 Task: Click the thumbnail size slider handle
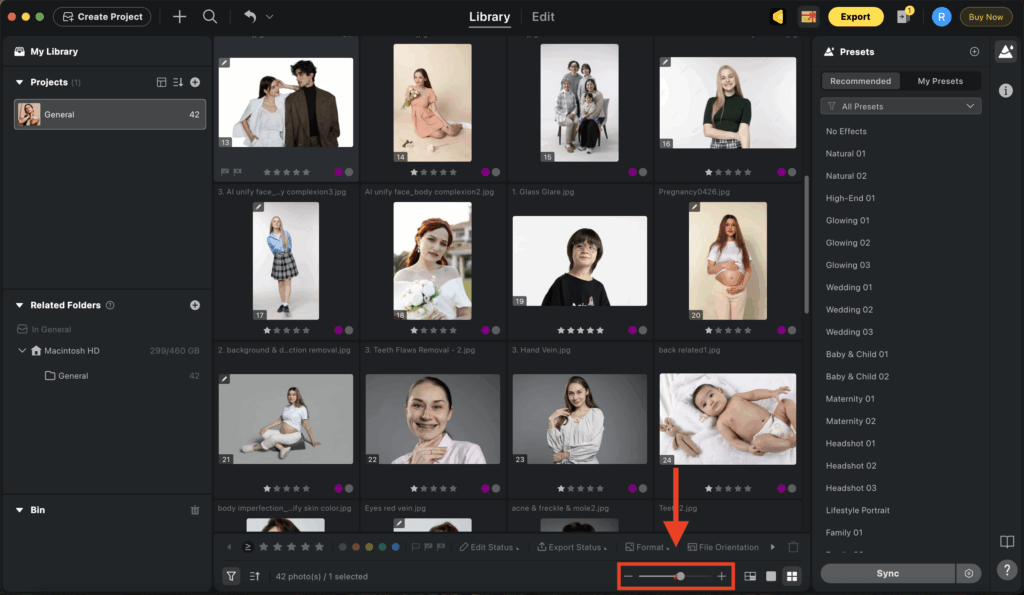click(x=680, y=576)
